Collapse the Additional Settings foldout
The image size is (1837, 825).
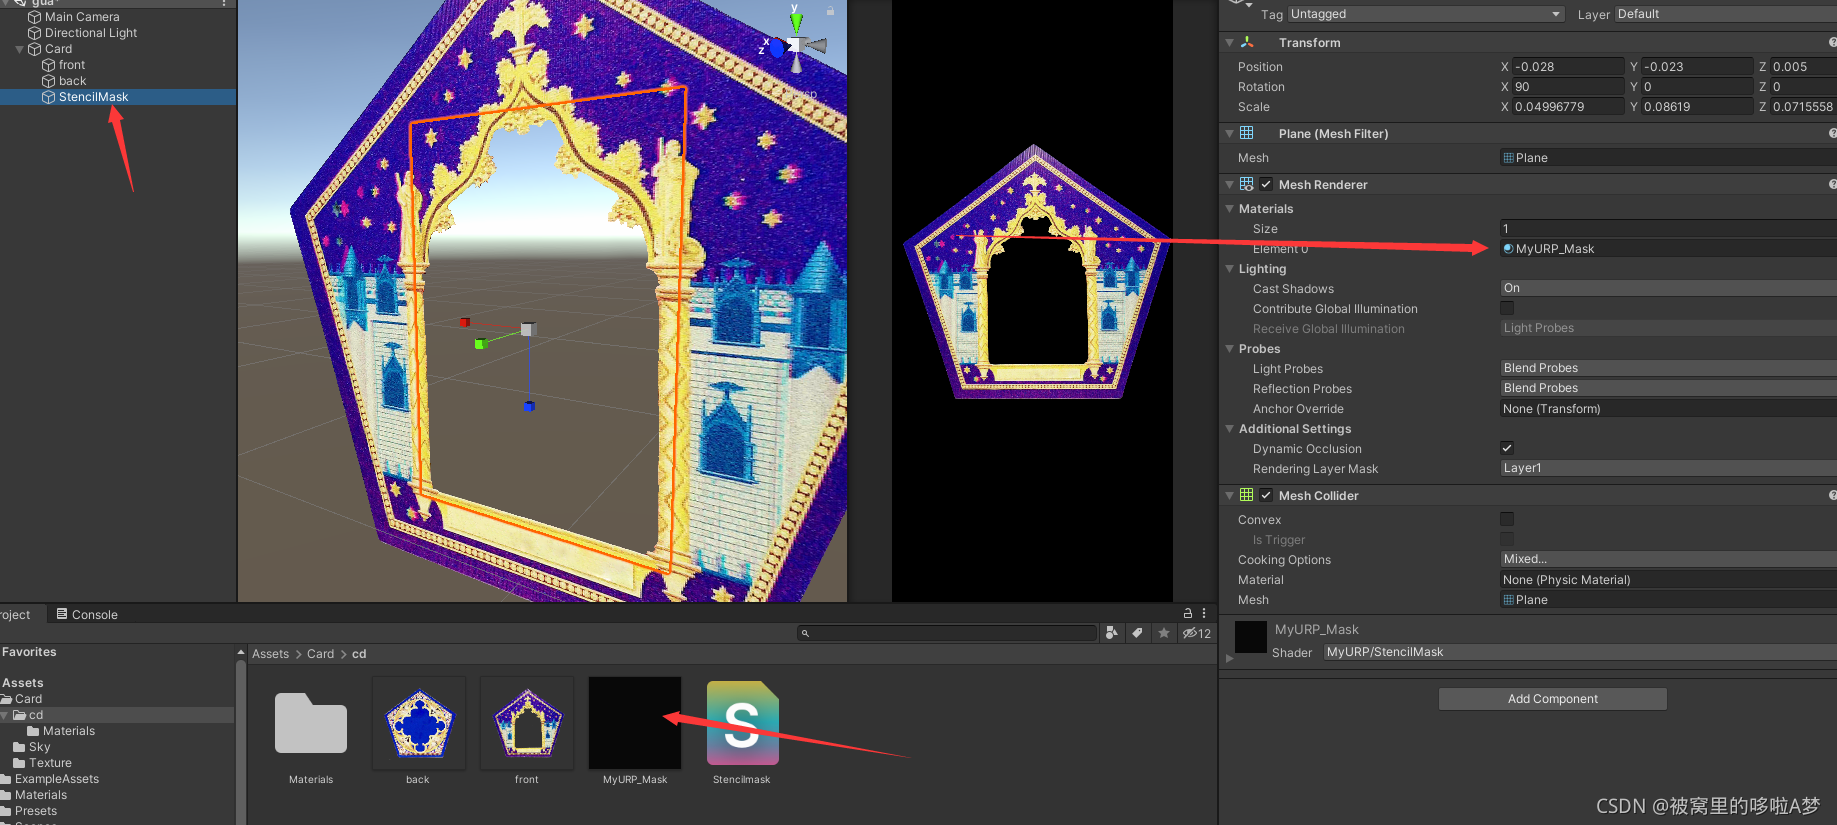tap(1230, 429)
